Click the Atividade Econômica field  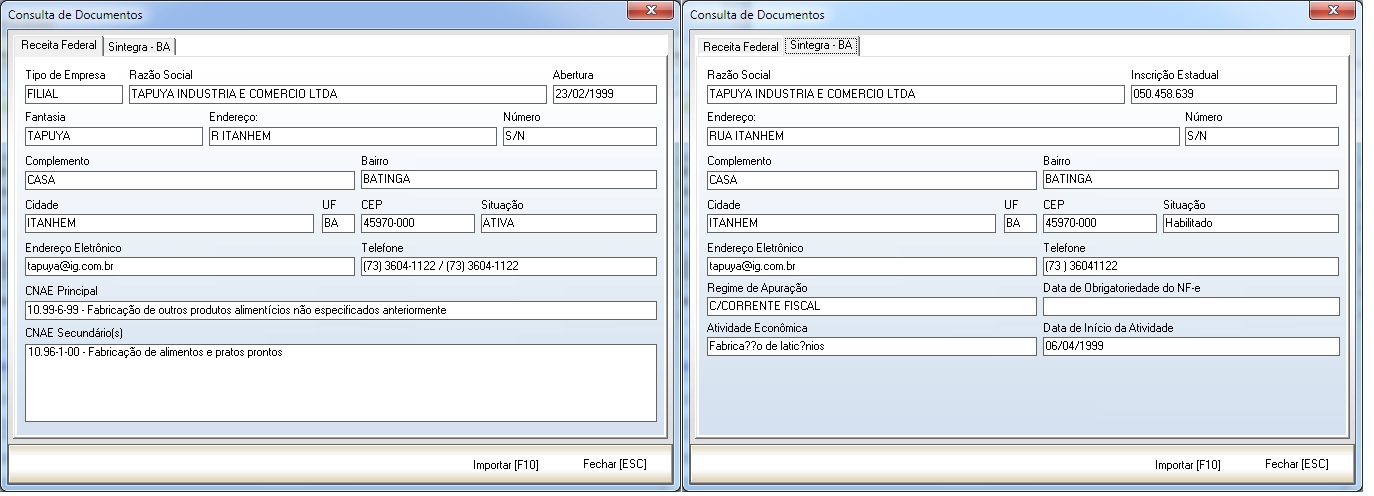(871, 346)
